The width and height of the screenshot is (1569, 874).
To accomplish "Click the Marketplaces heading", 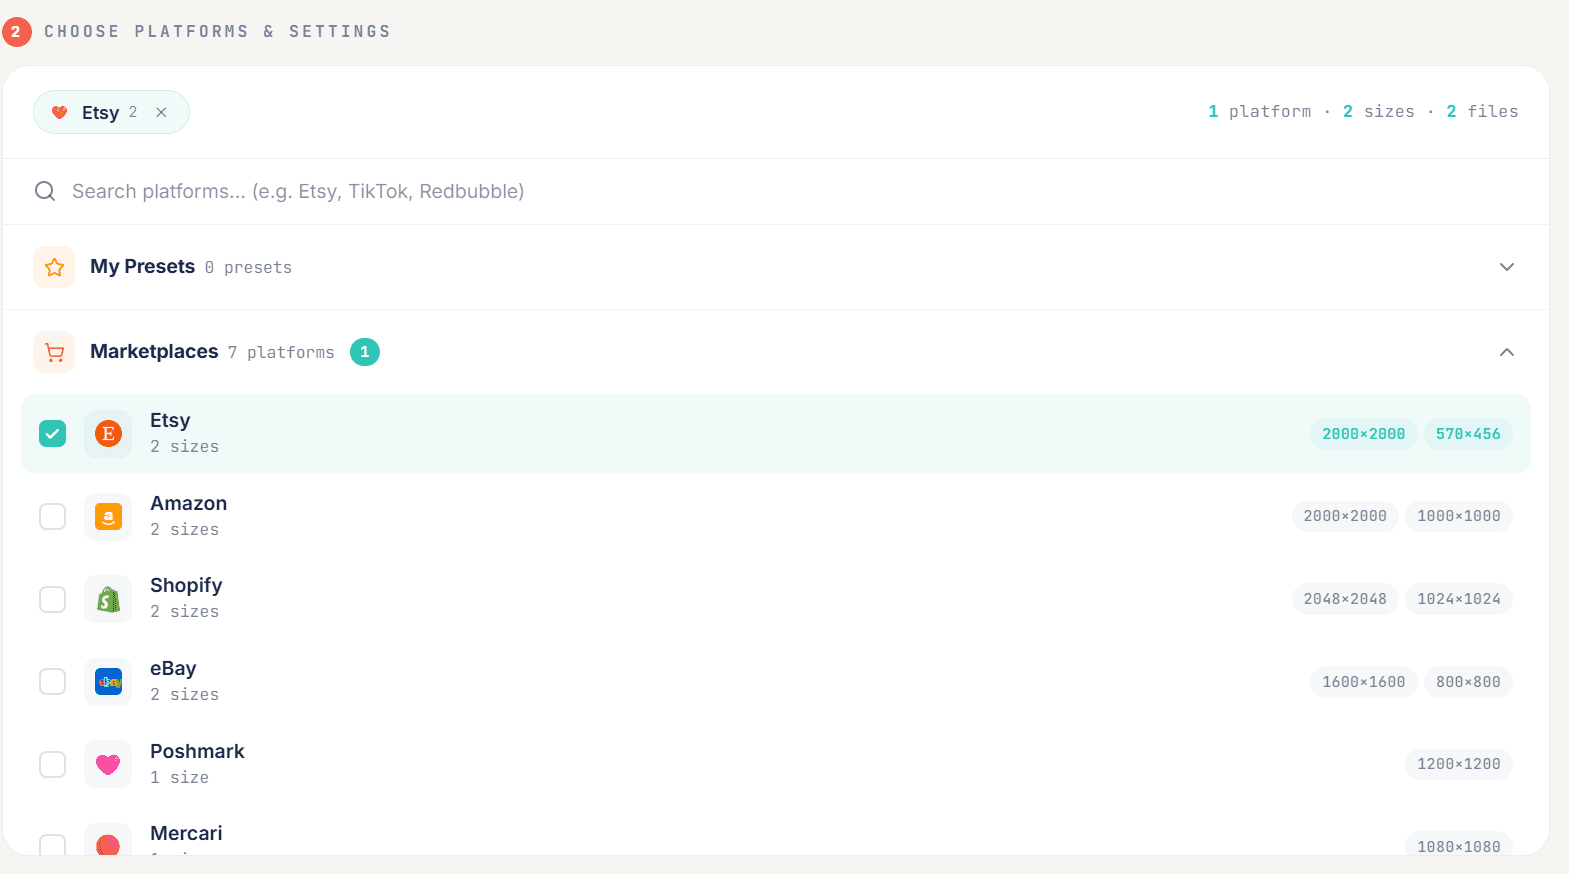I will 154,352.
